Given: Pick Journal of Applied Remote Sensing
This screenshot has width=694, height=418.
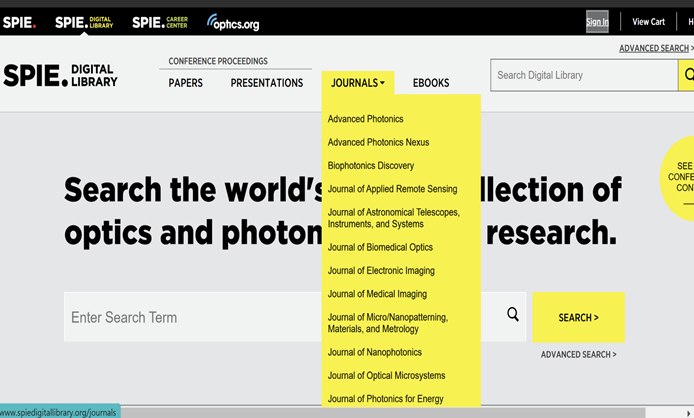Looking at the screenshot, I should tap(392, 189).
